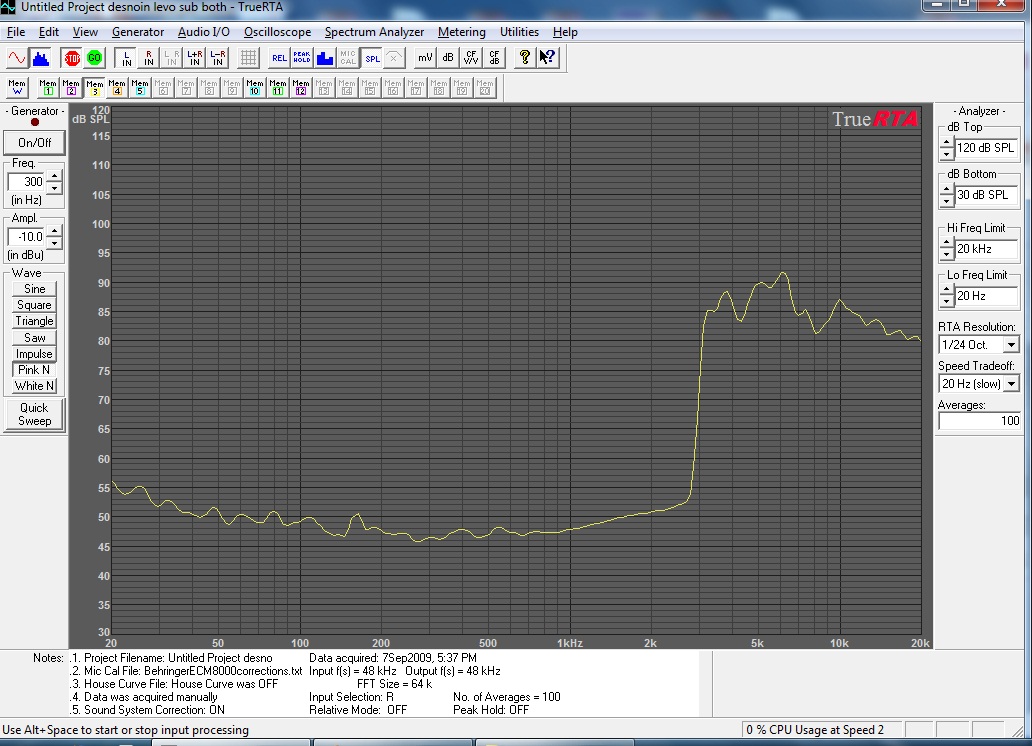Select the L IN input icon

point(126,58)
